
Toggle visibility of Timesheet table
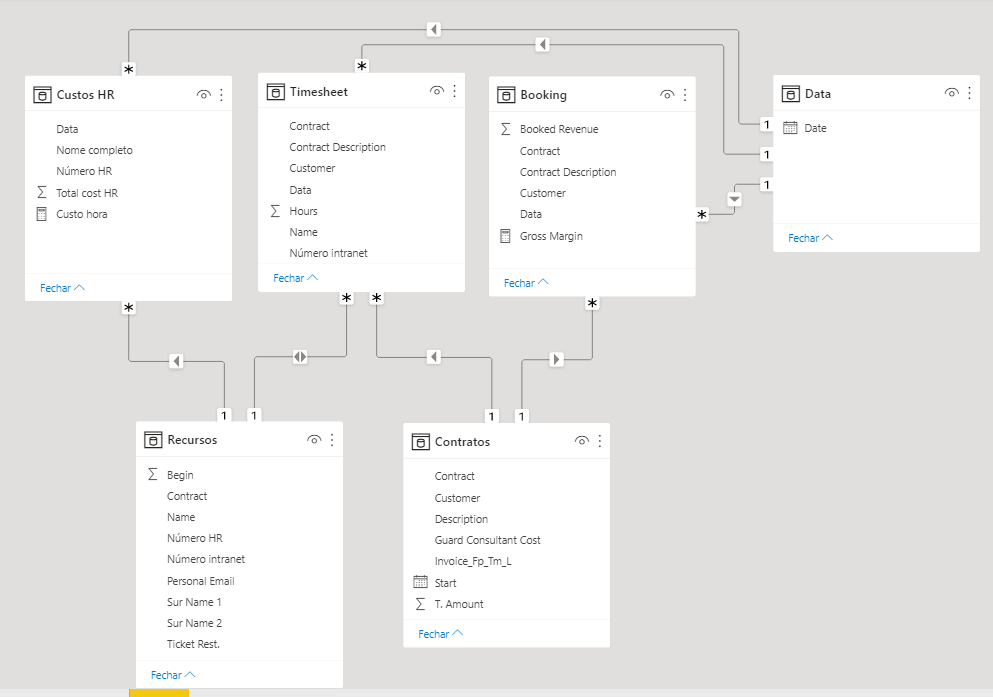tap(436, 91)
